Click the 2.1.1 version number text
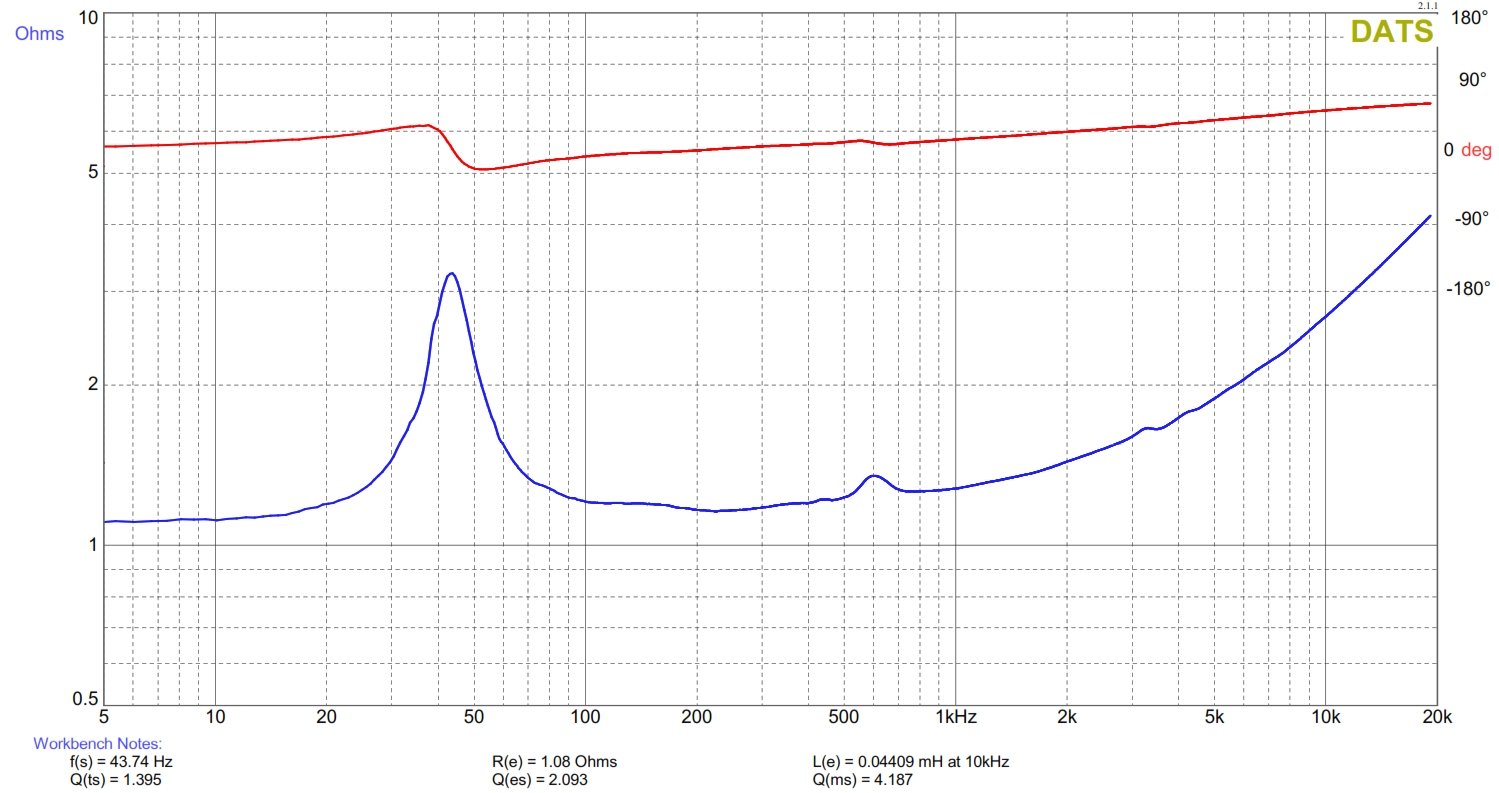This screenshot has width=1499, height=793. coord(1427,7)
